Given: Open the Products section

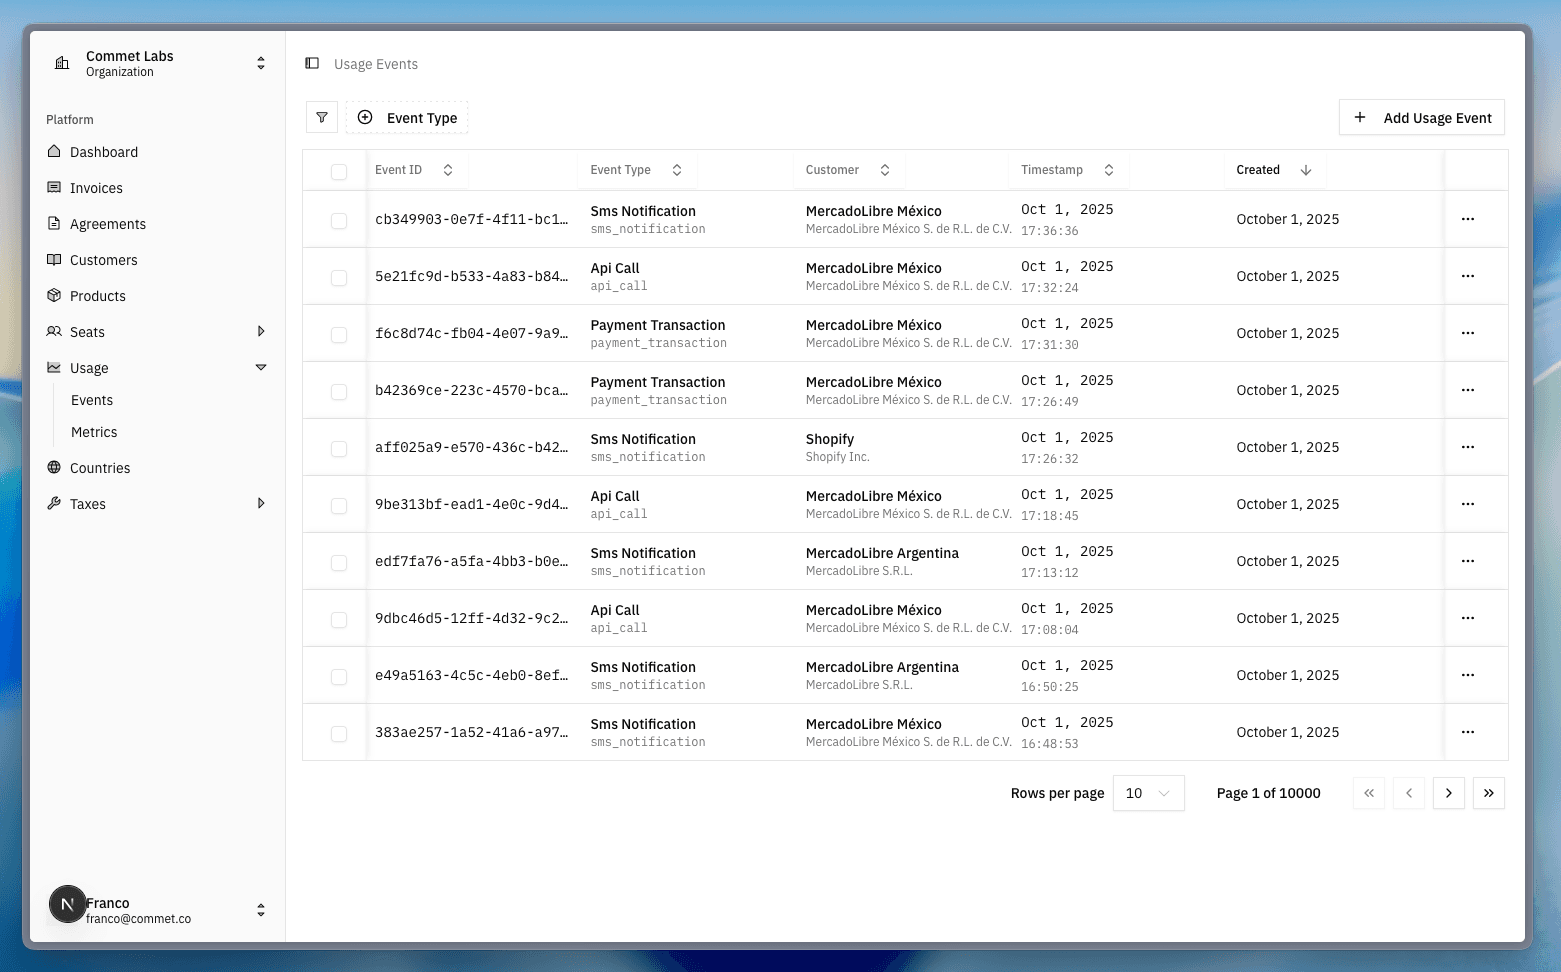Looking at the screenshot, I should click(97, 296).
